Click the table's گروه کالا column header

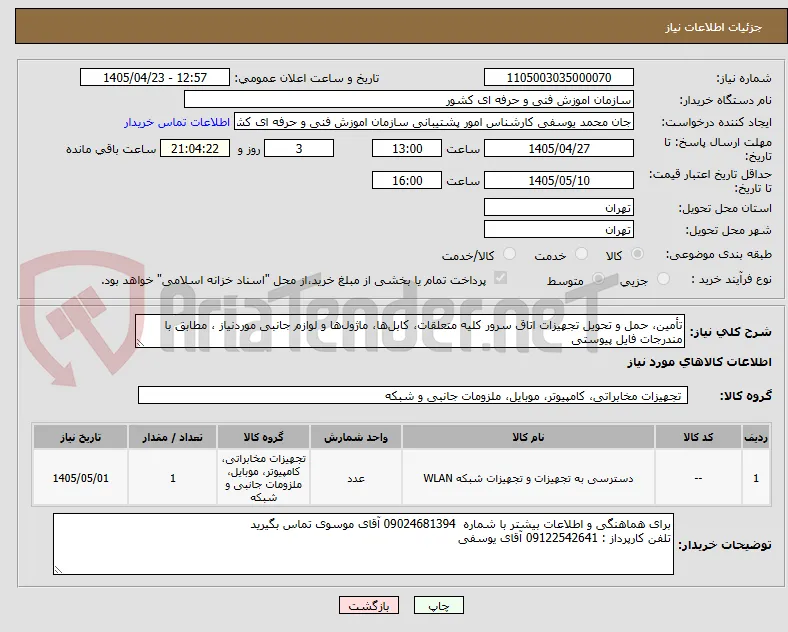click(x=263, y=437)
